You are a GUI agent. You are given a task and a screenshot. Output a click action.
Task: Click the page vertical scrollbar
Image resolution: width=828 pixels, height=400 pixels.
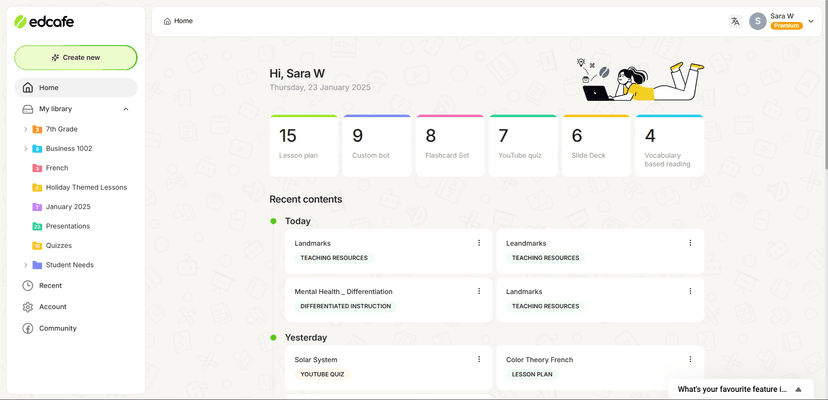click(826, 85)
